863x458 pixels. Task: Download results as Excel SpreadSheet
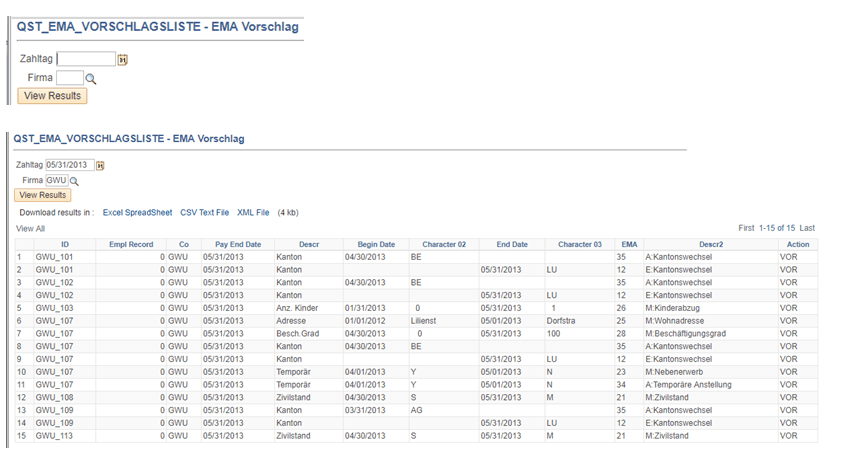[x=137, y=212]
